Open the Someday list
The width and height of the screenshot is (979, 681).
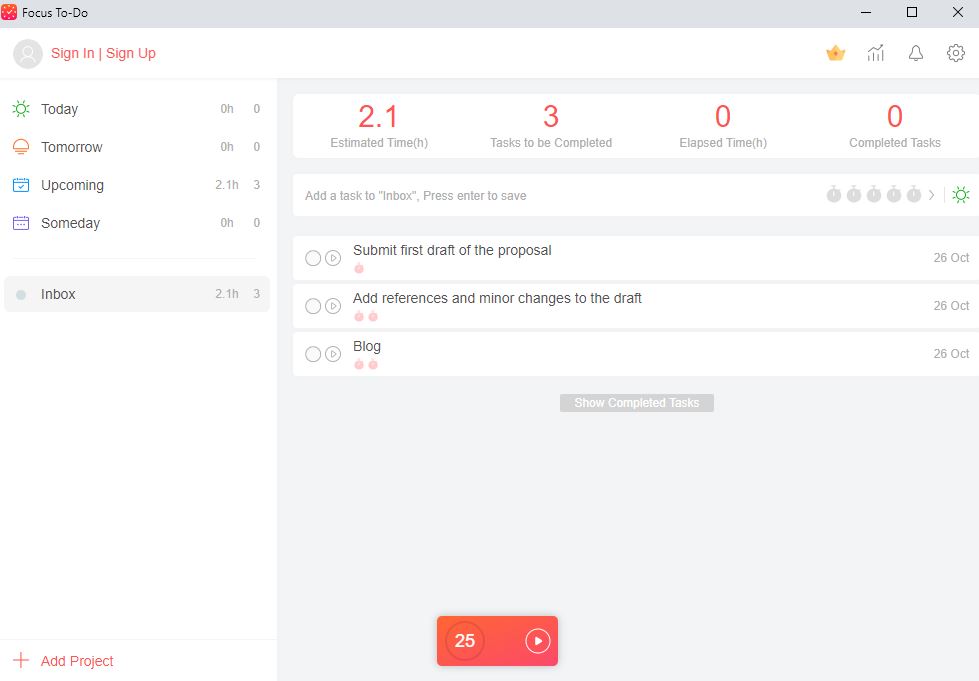(x=70, y=223)
